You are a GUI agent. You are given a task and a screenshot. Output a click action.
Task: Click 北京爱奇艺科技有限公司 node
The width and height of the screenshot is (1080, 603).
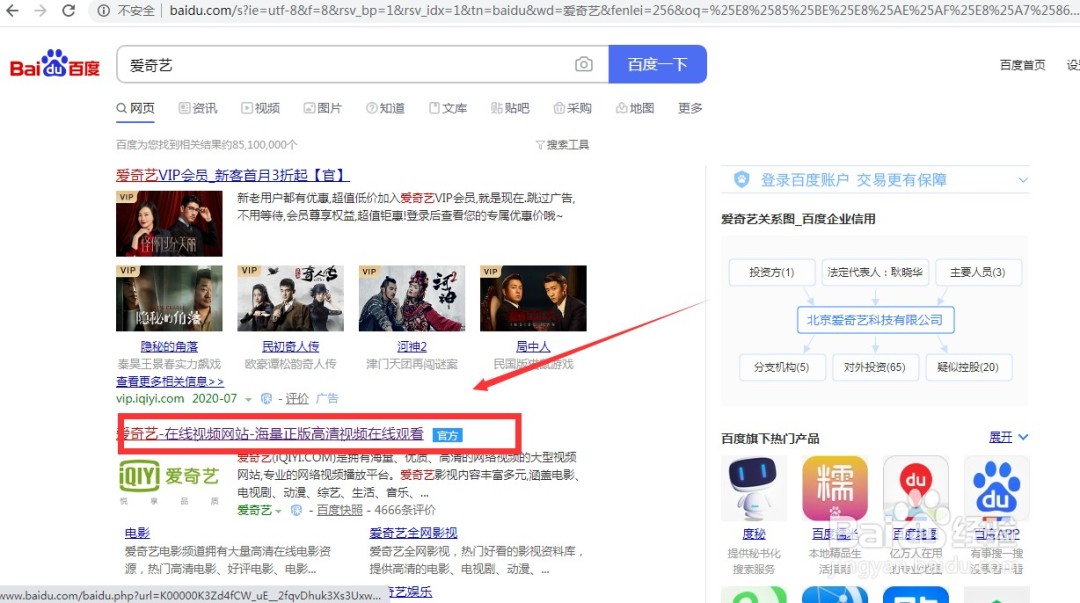[875, 320]
